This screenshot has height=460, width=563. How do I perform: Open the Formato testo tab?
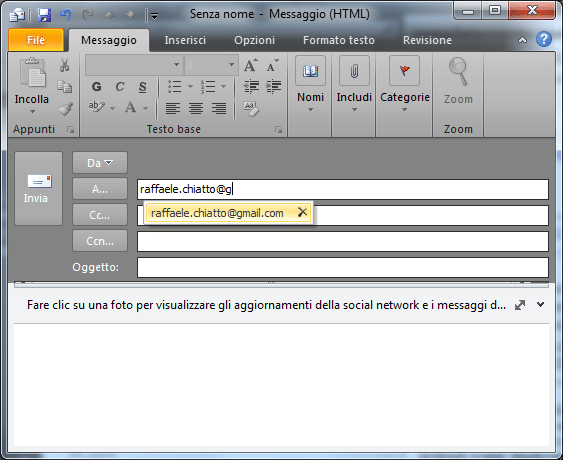pos(339,40)
